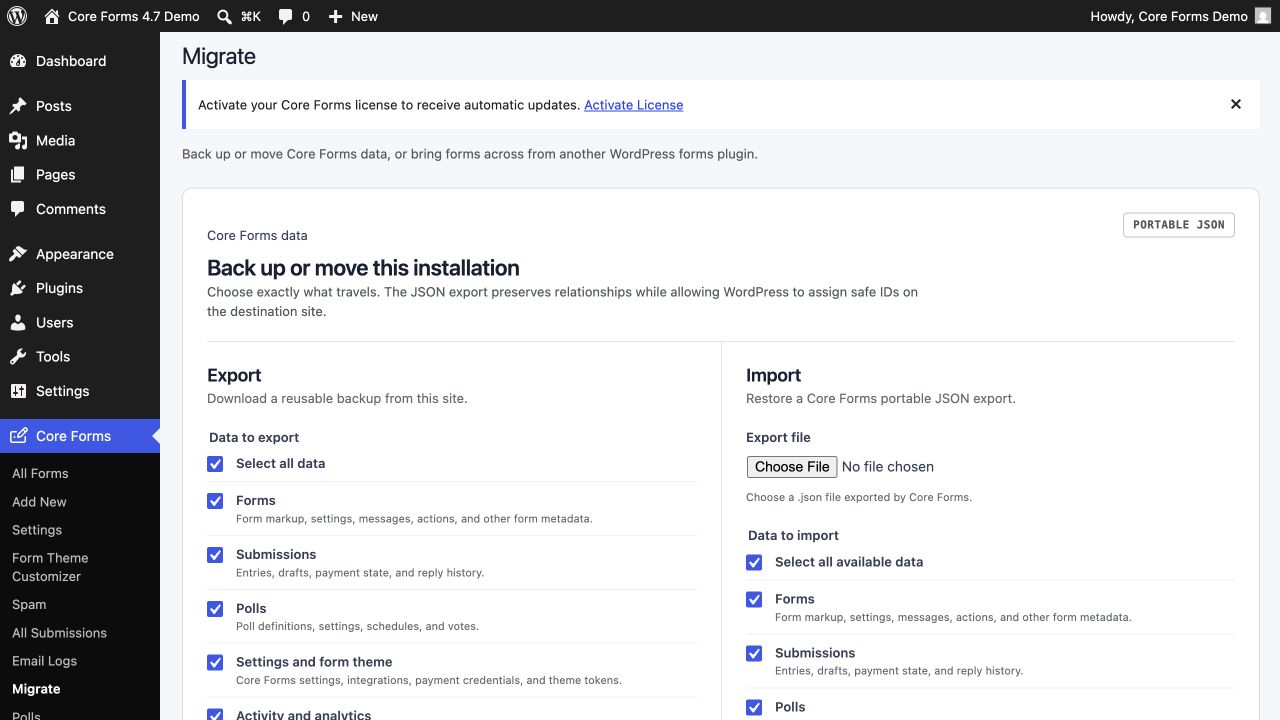Click the "Data to import" label
This screenshot has width=1280, height=720.
coord(793,536)
